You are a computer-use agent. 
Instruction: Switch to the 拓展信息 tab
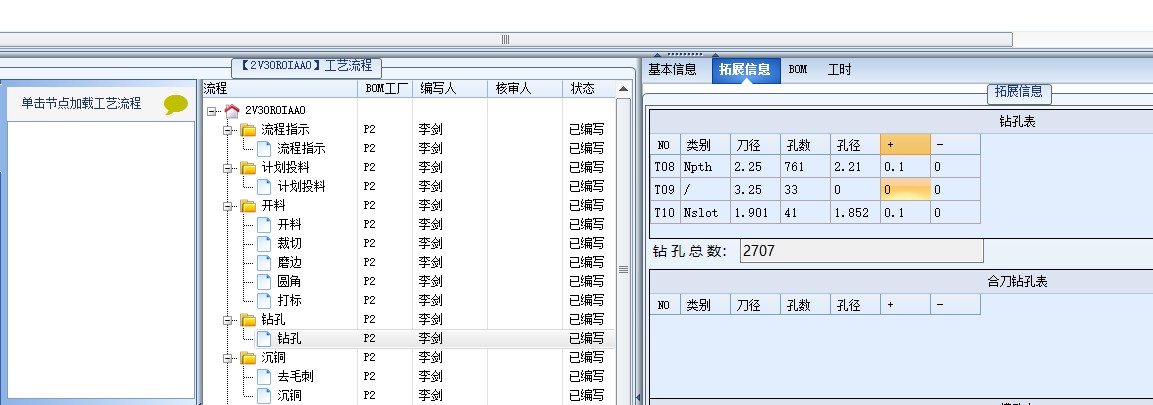[x=745, y=70]
